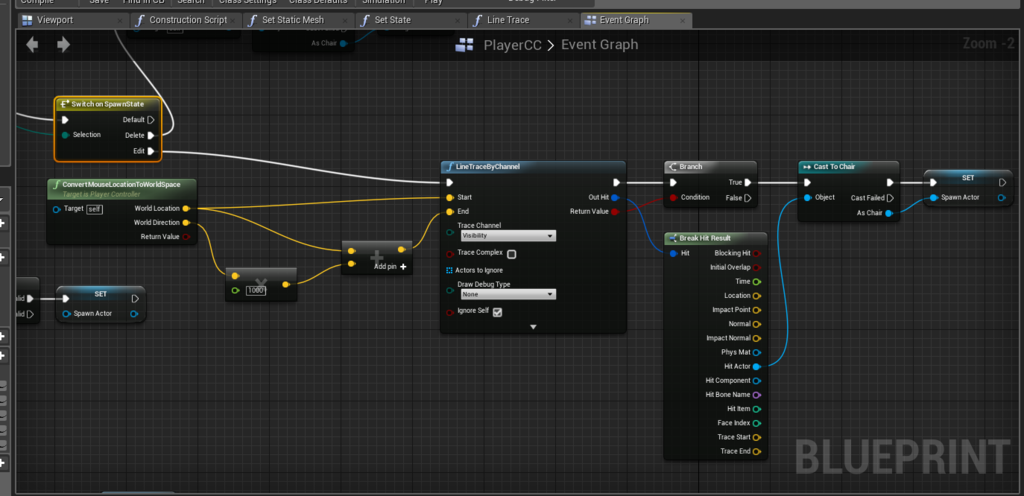
Task: Select the Branch node header
Action: pyautogui.click(x=711, y=167)
